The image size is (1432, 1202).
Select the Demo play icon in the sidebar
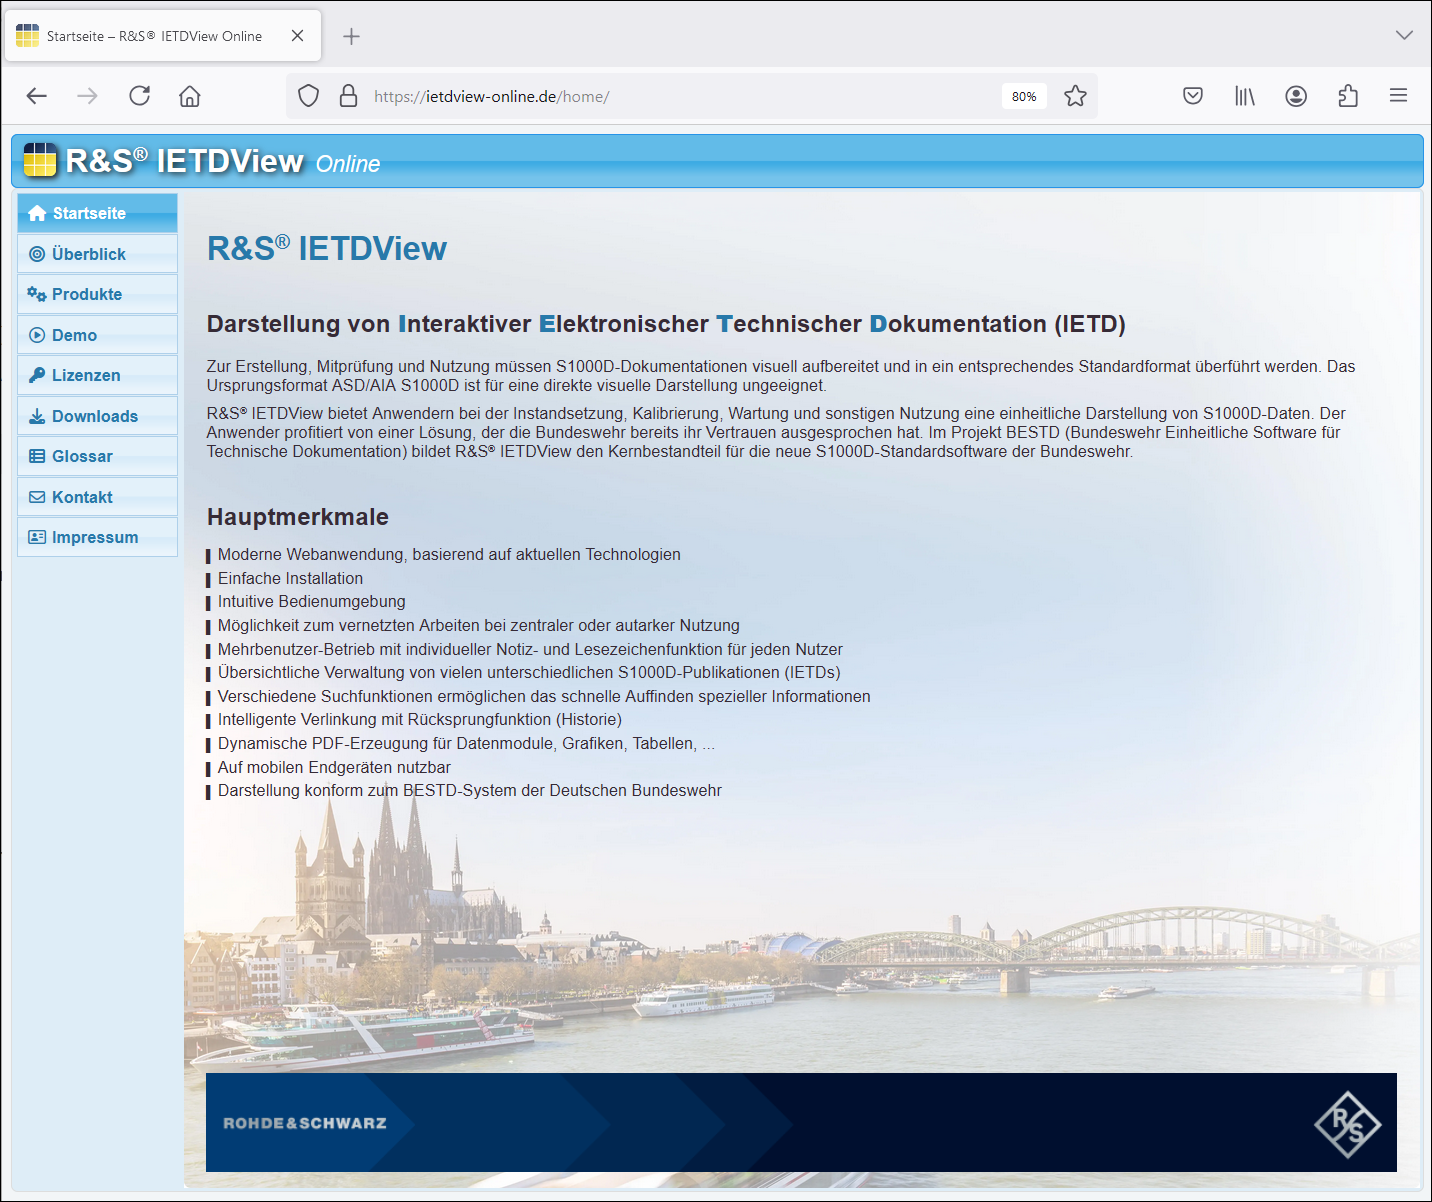click(37, 334)
